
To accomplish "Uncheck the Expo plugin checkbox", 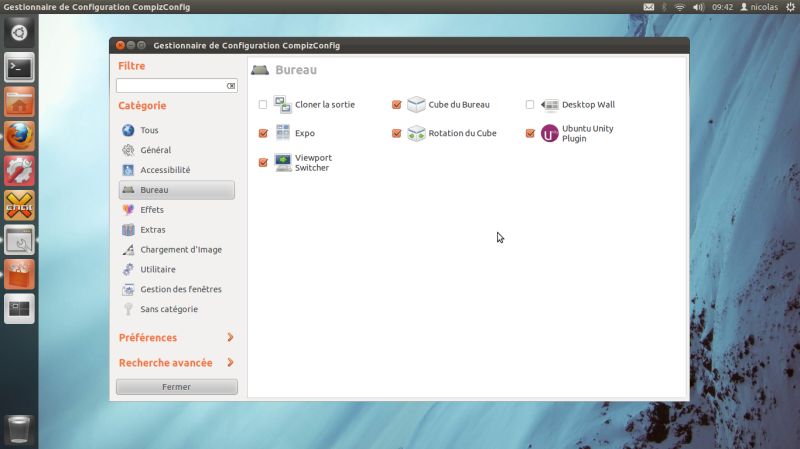I will [263, 133].
